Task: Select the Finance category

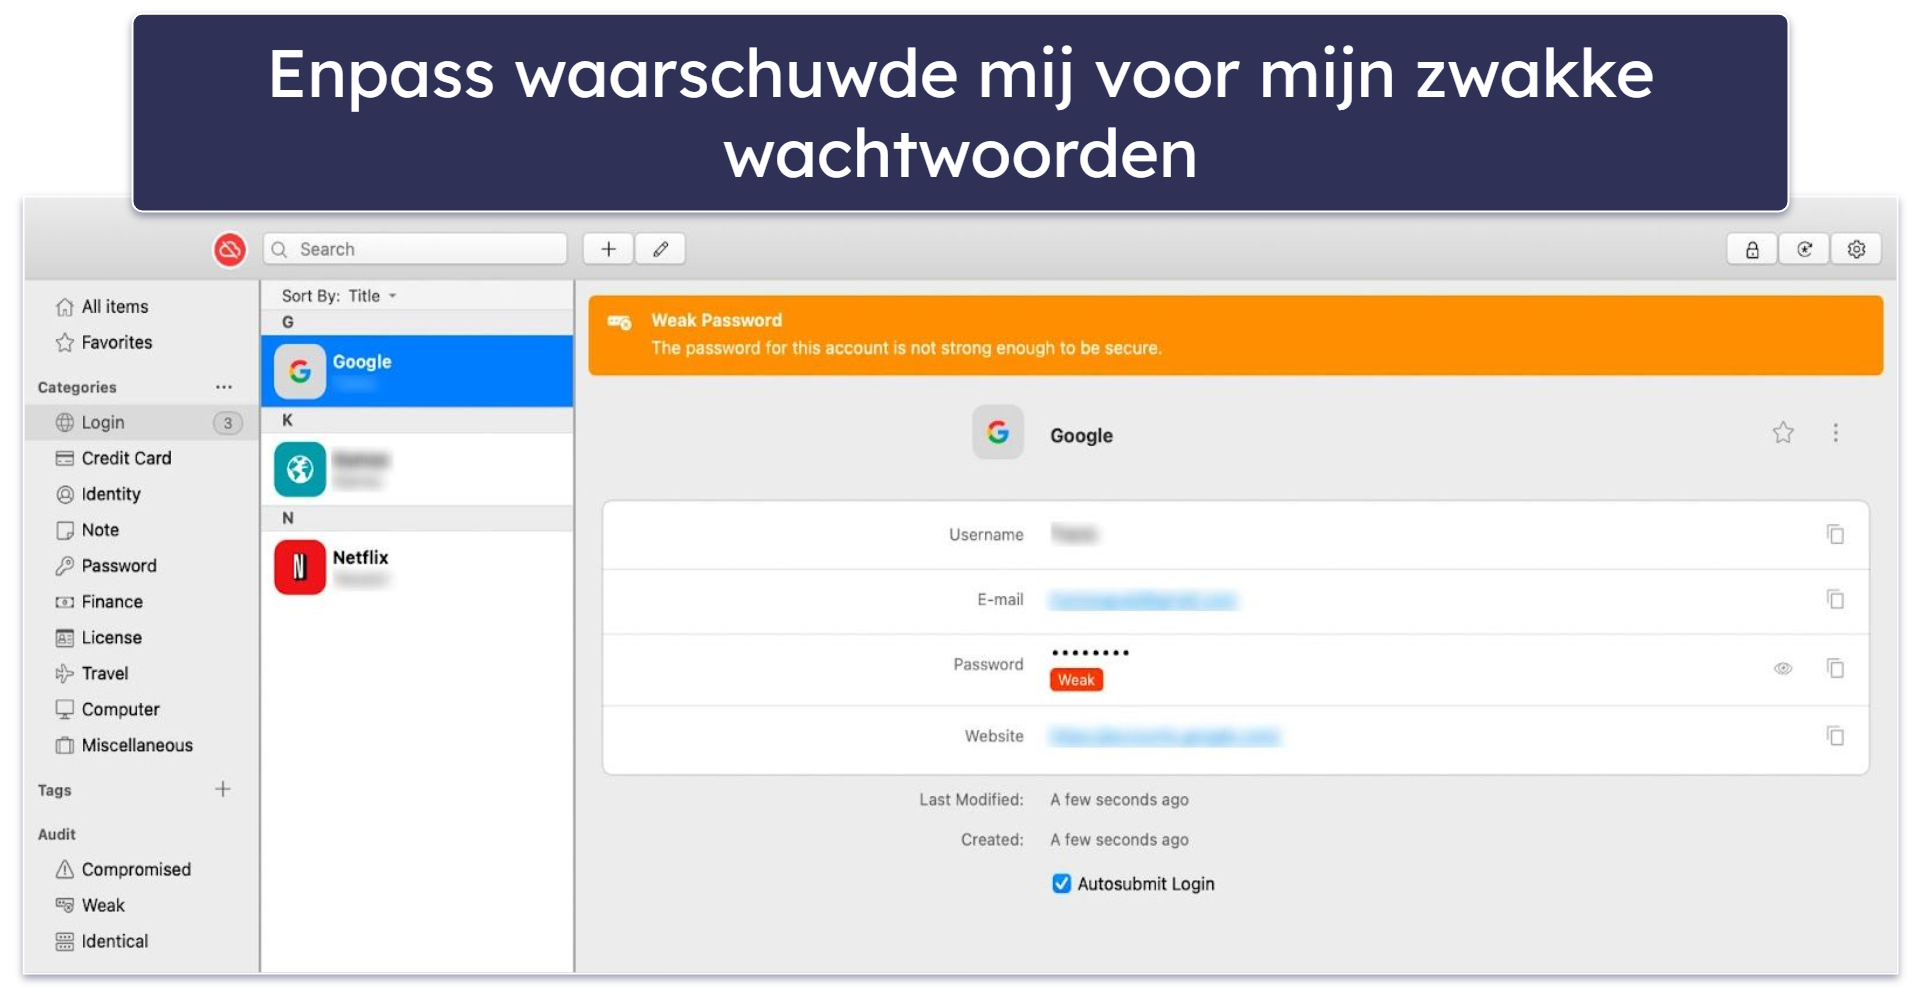Action: coord(99,602)
